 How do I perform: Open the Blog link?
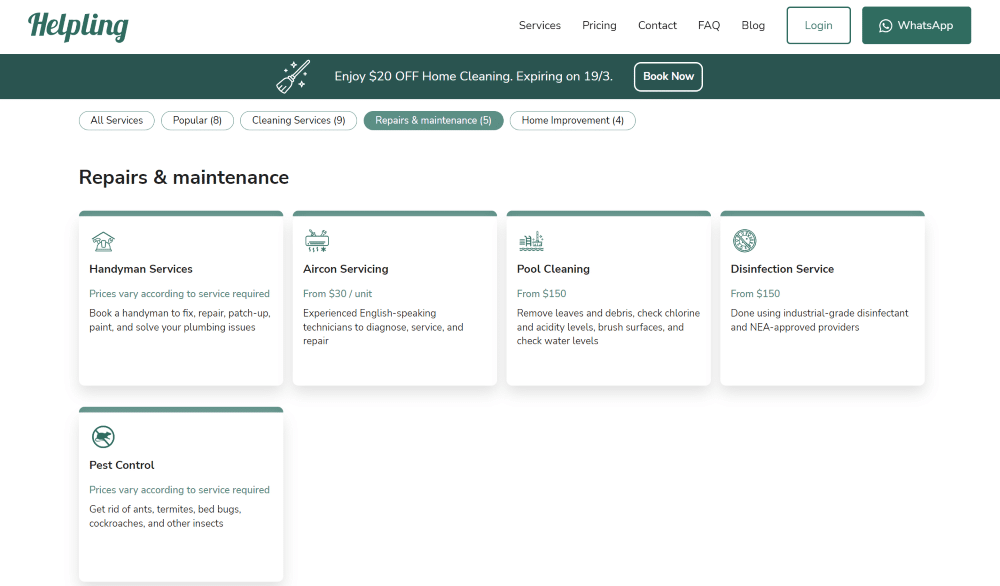[753, 26]
